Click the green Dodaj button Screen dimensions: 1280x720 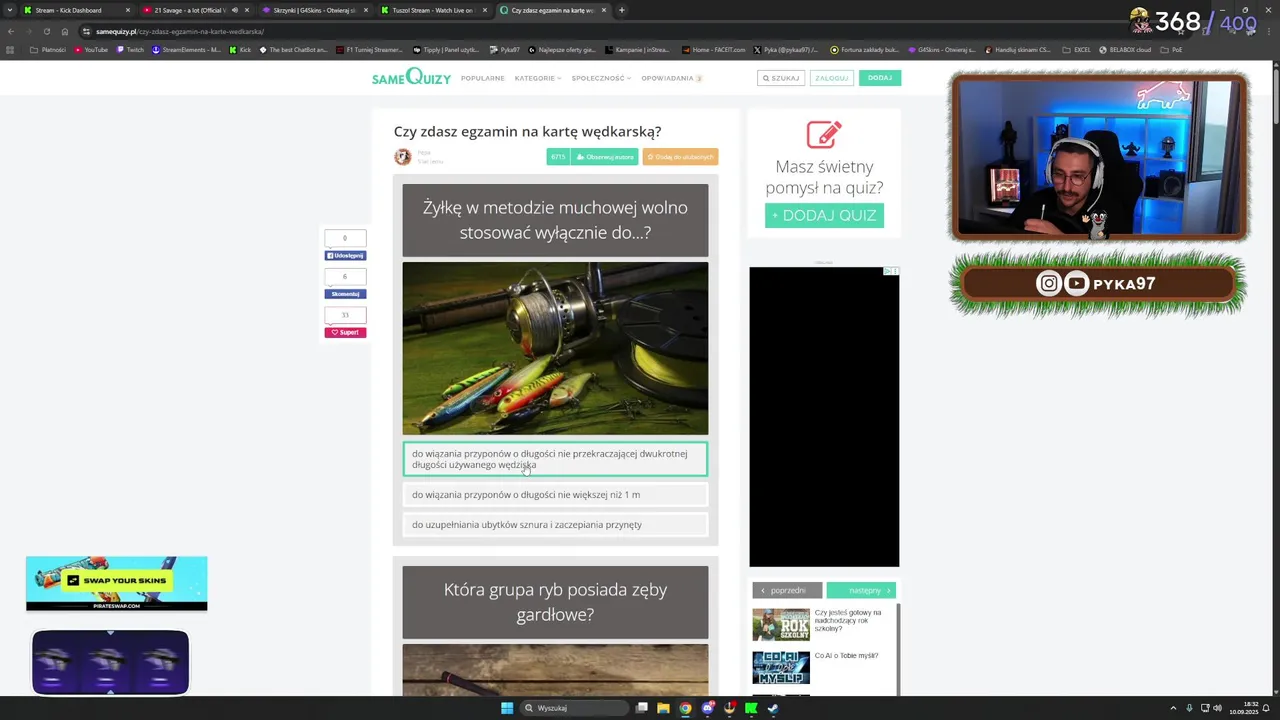coord(880,78)
